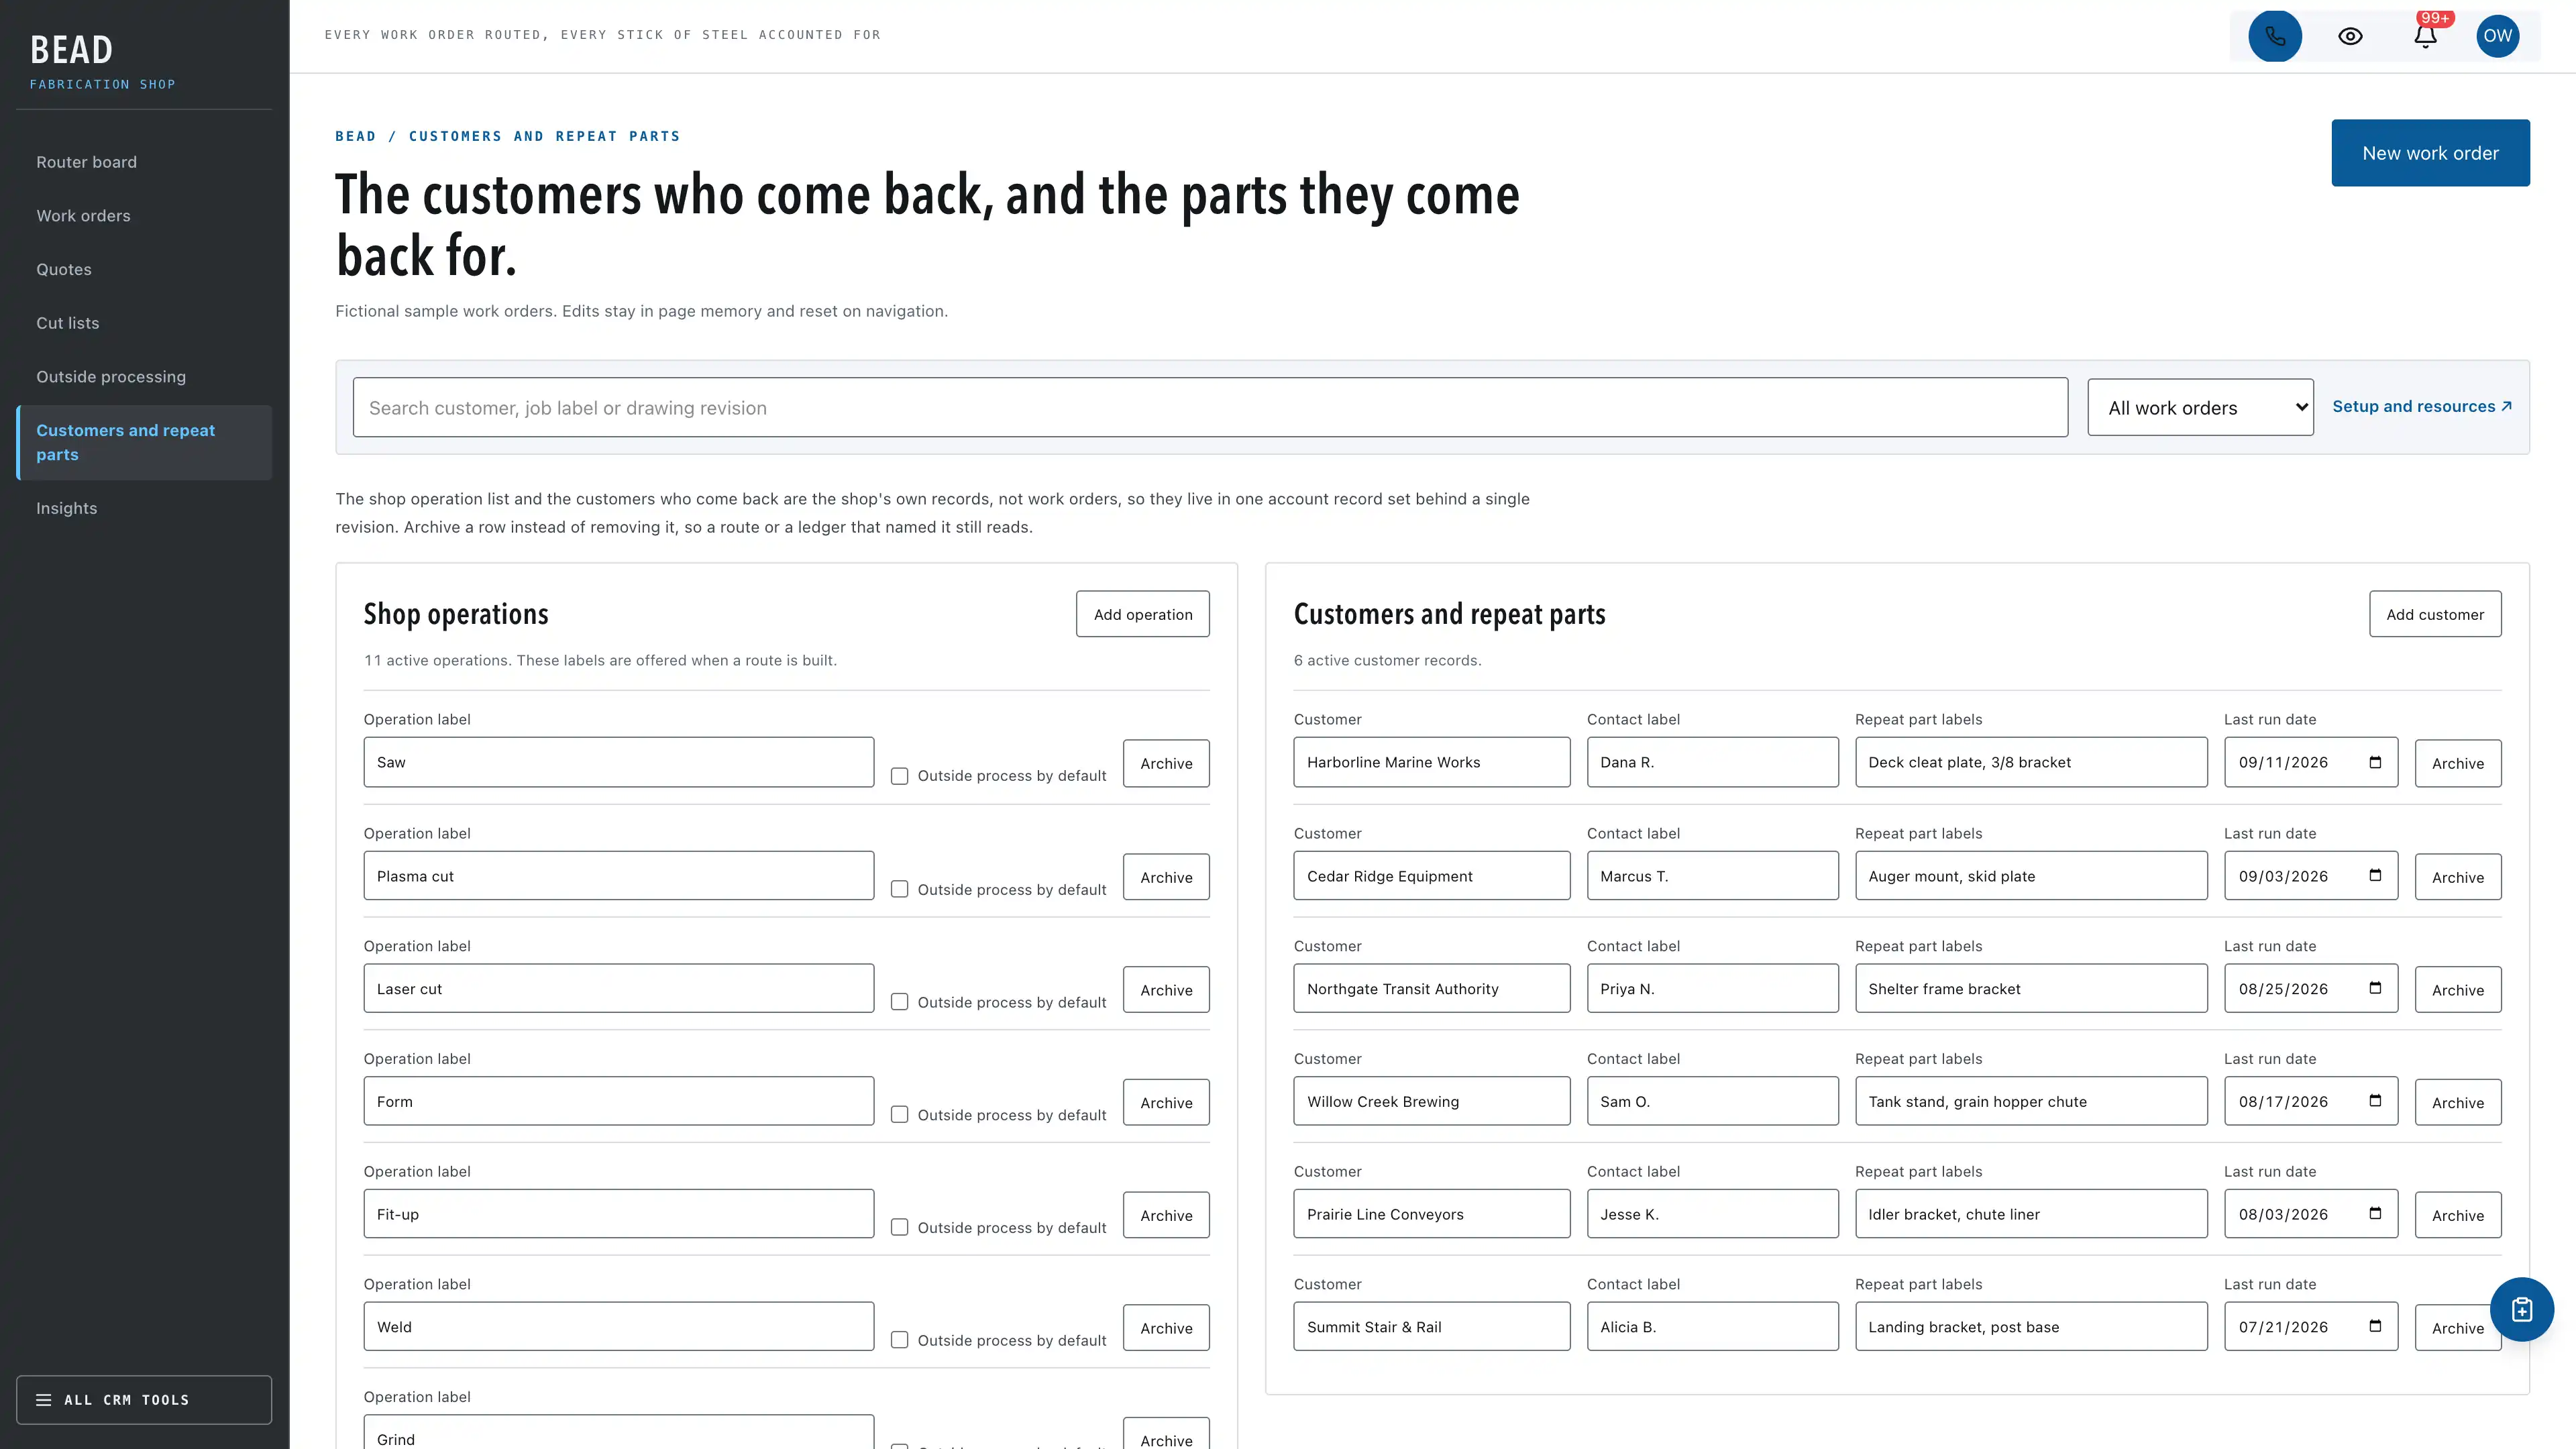The width and height of the screenshot is (2576, 1449).
Task: Click the phone call icon
Action: point(2274,36)
